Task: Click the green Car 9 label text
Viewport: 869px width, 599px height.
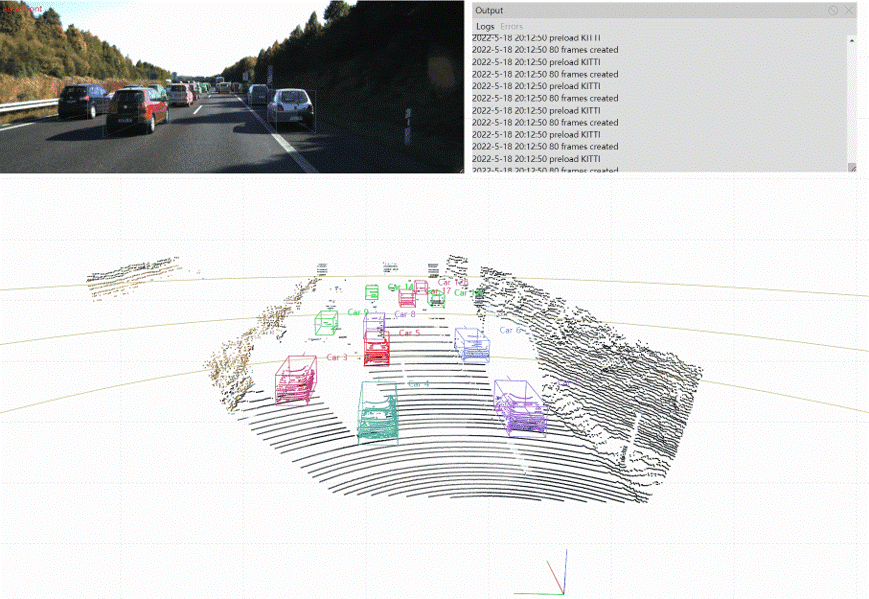Action: 358,312
